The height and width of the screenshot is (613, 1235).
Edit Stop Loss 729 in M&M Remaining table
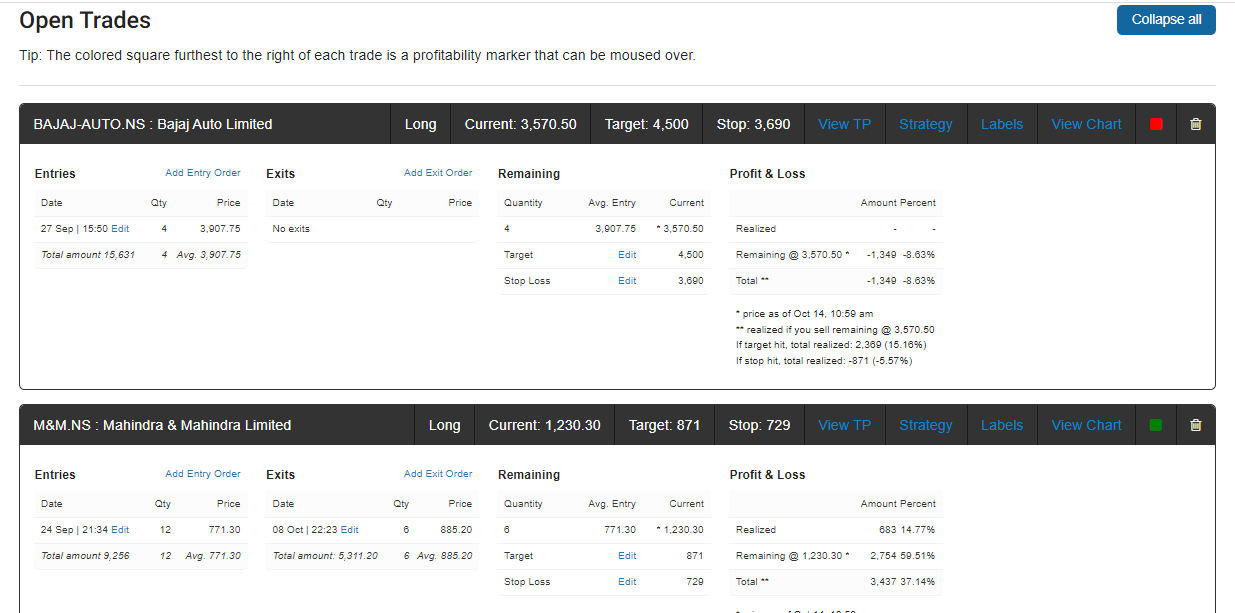(627, 582)
